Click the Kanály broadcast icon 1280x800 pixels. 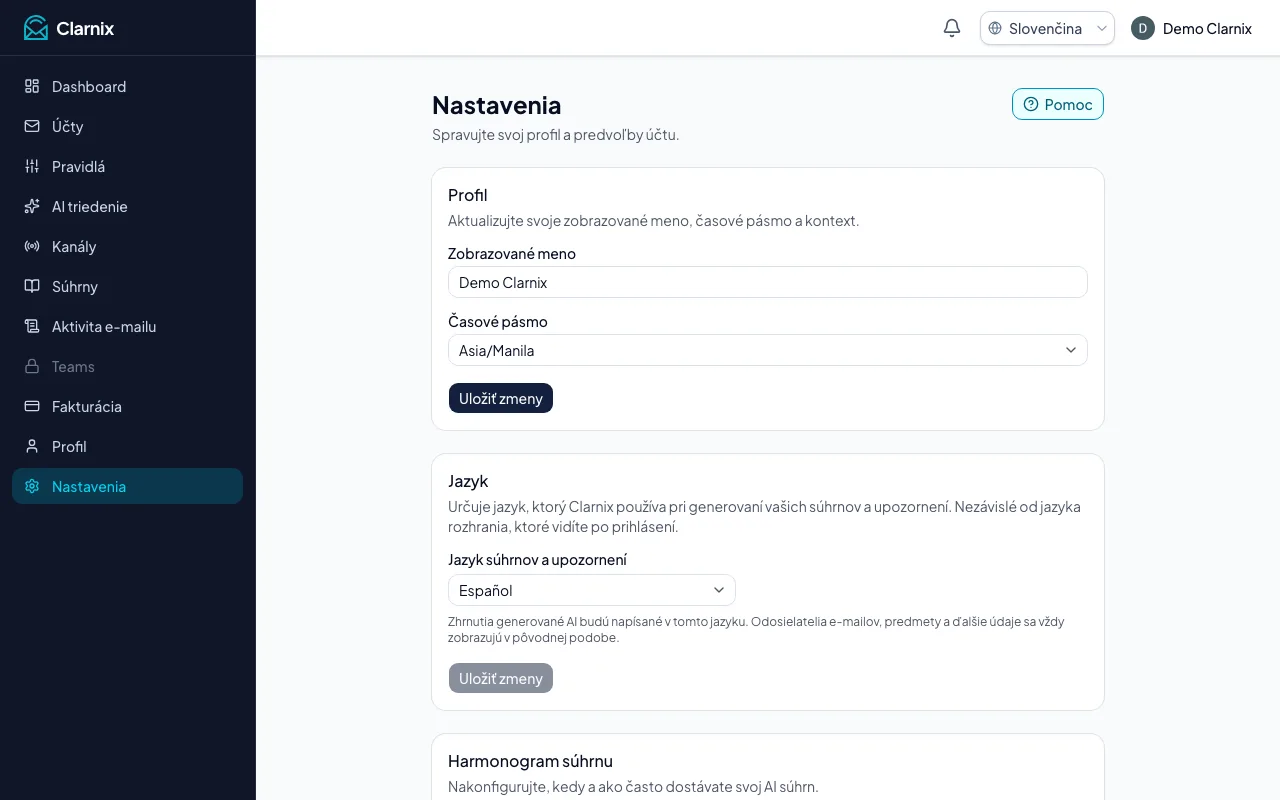32,246
